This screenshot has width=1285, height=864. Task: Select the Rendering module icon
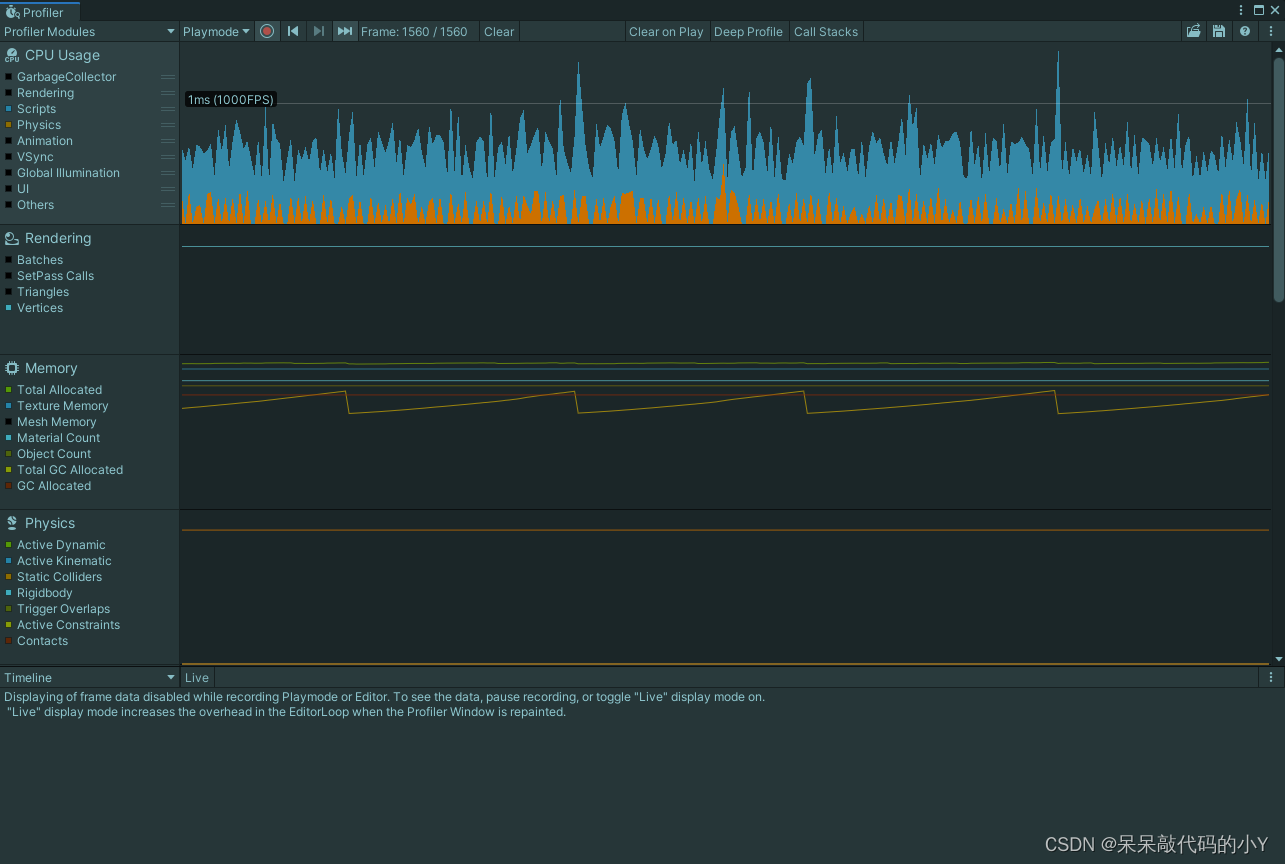tap(12, 239)
